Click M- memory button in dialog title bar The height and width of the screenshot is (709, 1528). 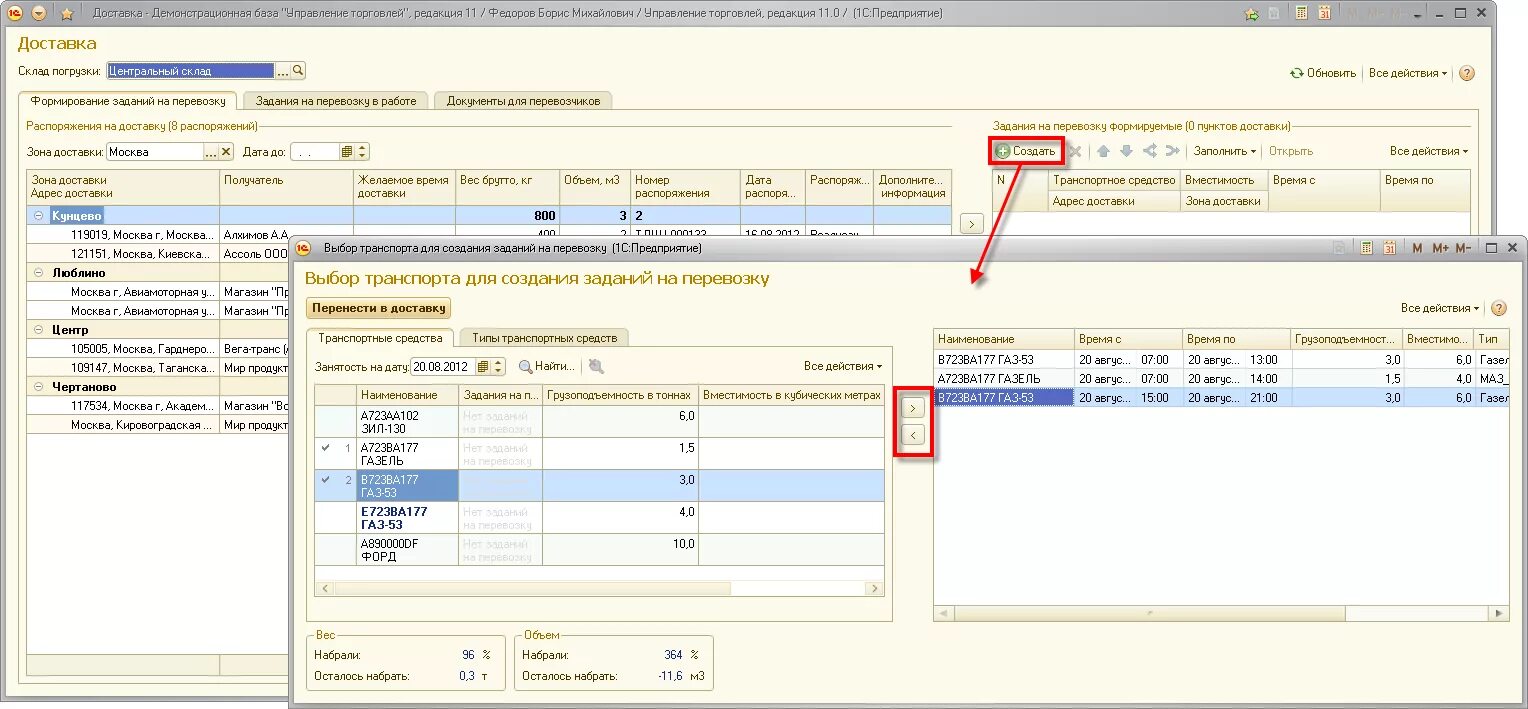pyautogui.click(x=1463, y=248)
